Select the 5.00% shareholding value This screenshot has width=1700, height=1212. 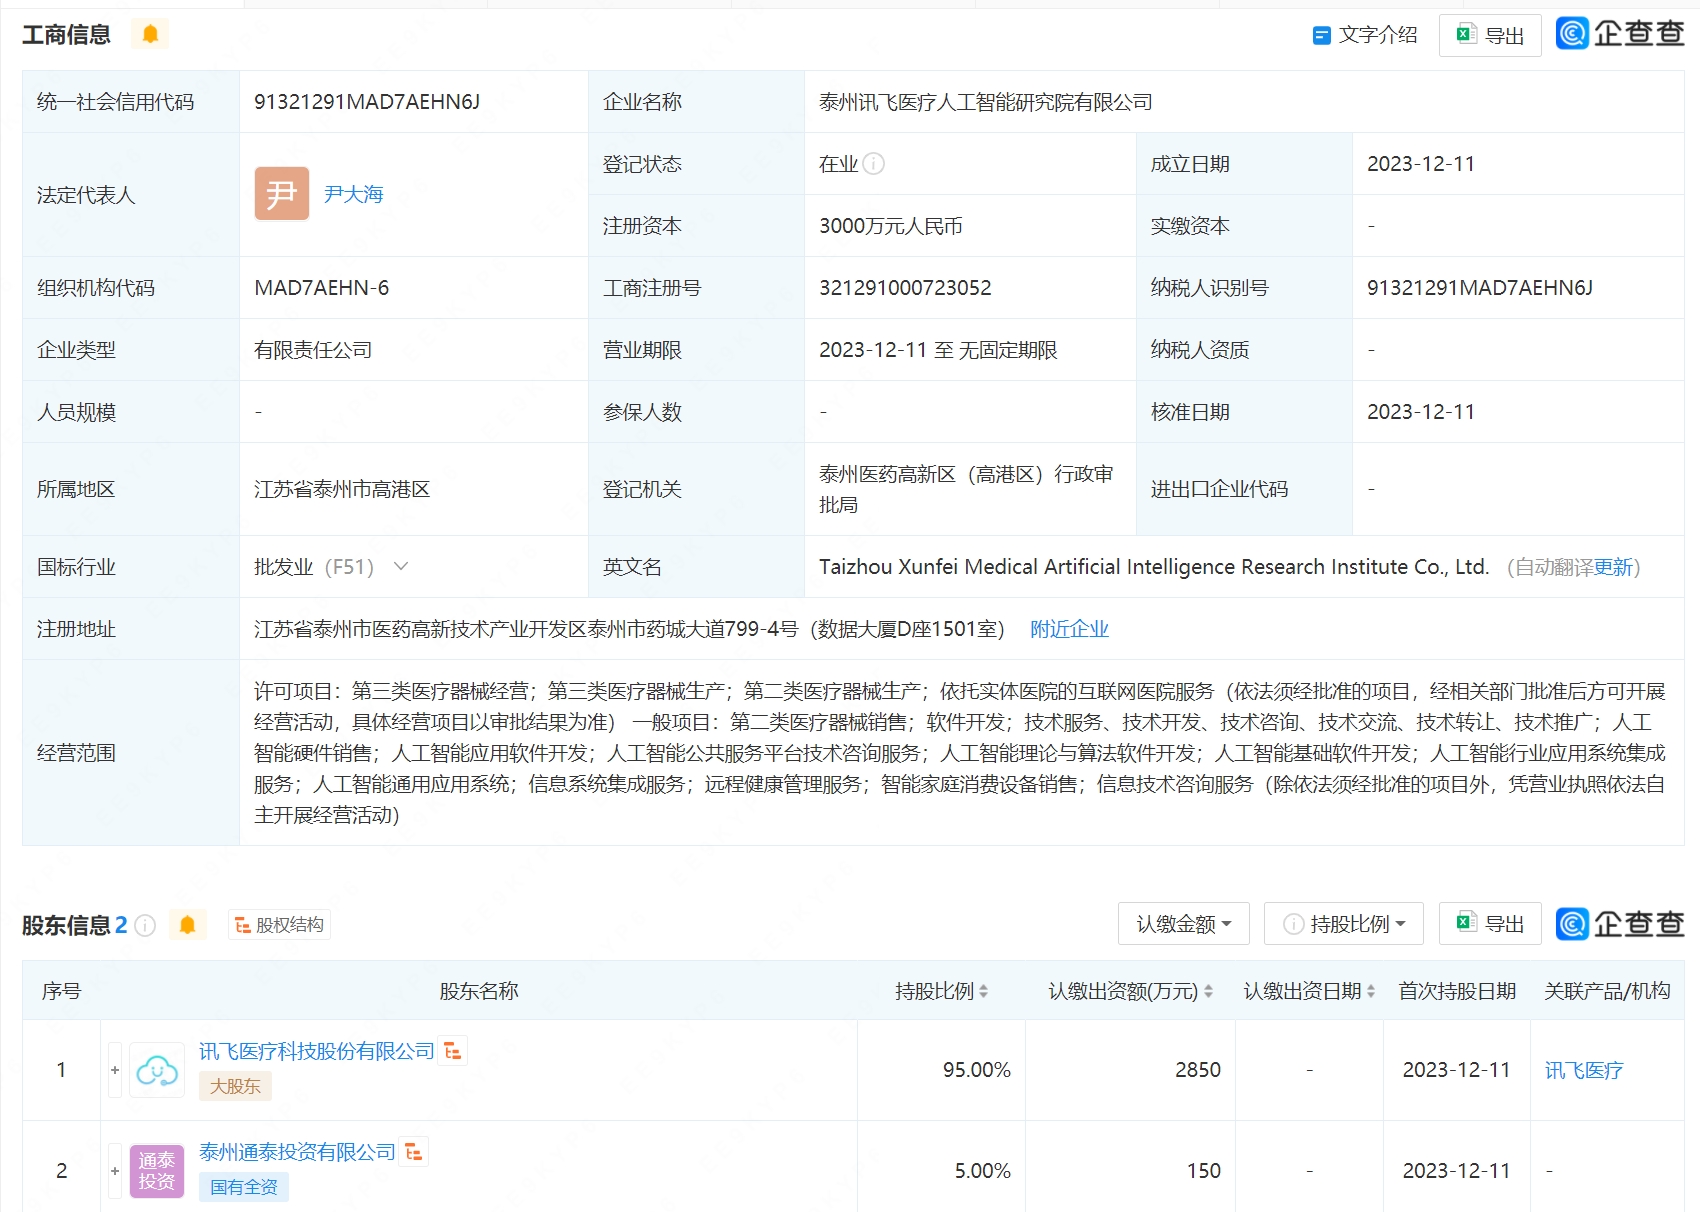click(x=982, y=1171)
